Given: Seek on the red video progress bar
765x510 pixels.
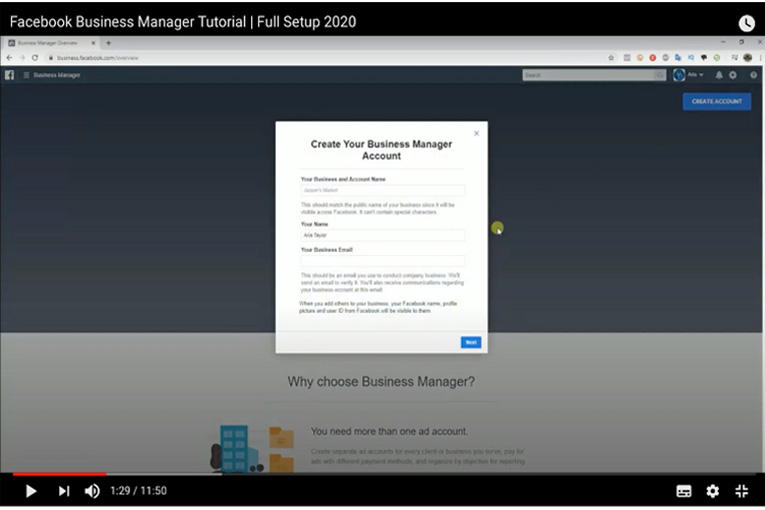Looking at the screenshot, I should point(60,474).
